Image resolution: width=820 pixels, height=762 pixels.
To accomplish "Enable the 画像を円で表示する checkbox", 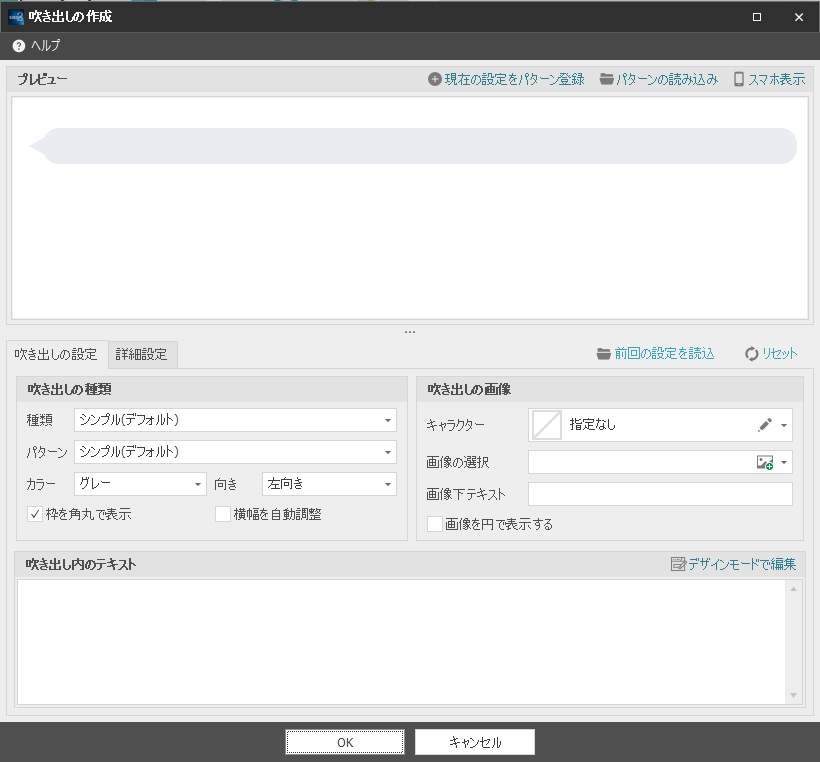I will (435, 524).
